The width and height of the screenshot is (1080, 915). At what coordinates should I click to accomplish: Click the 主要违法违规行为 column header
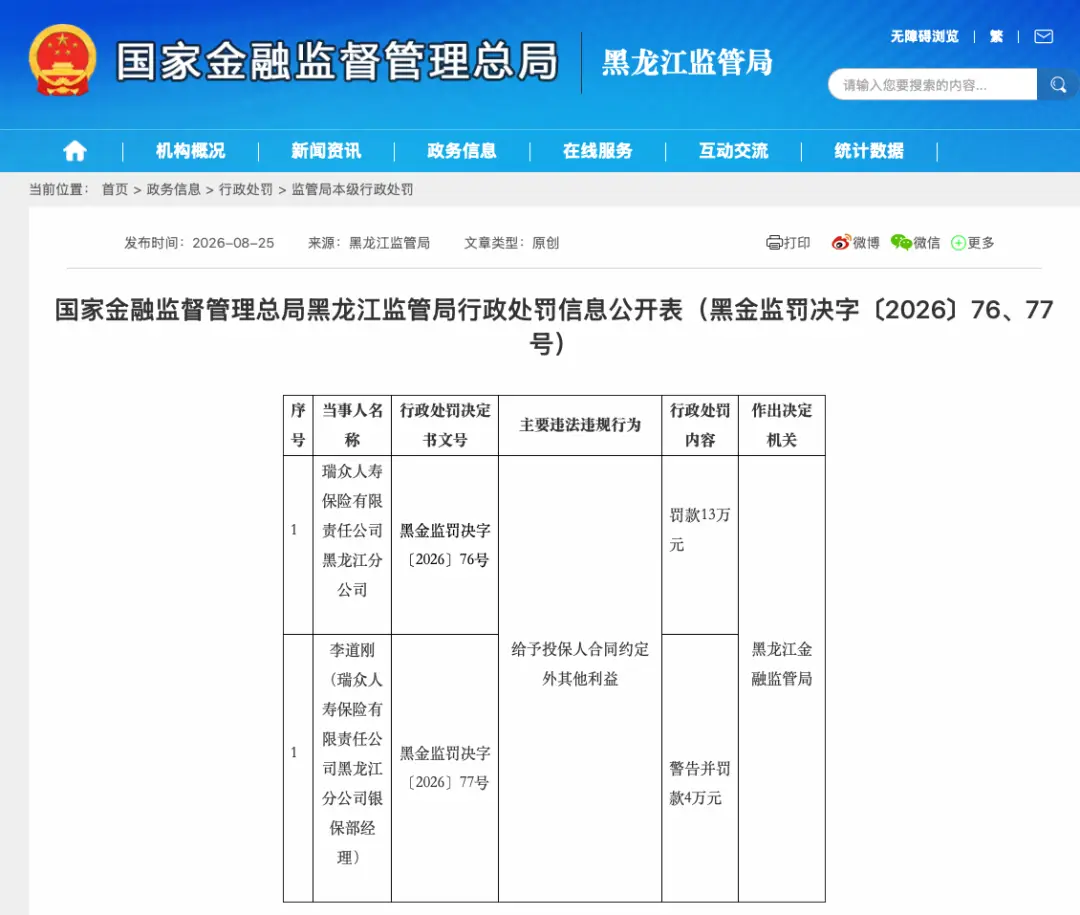point(580,425)
